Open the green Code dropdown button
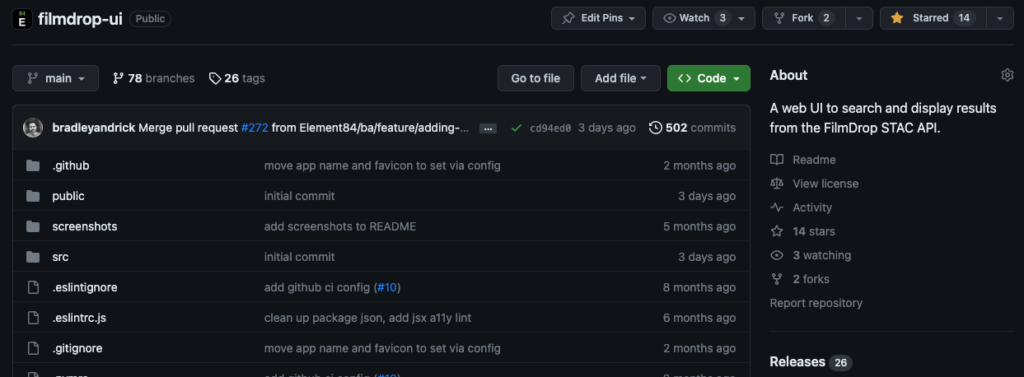Image resolution: width=1024 pixels, height=377 pixels. [x=709, y=78]
